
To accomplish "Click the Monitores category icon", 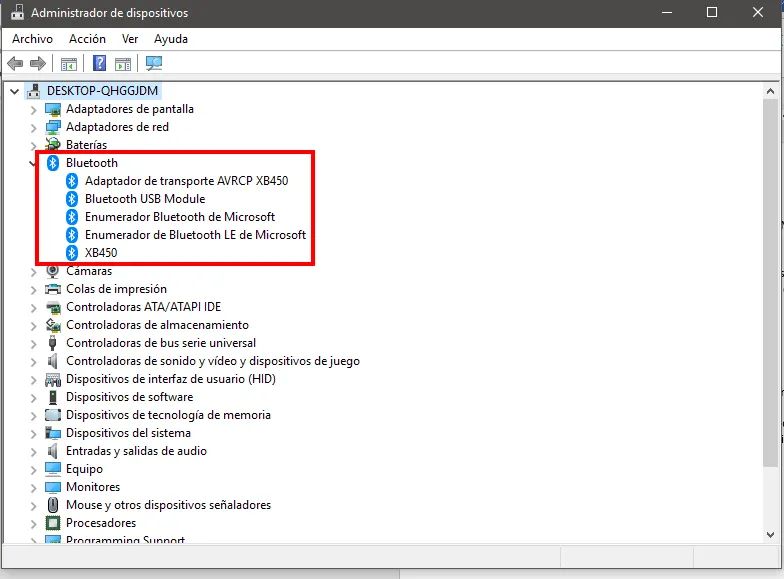I will point(53,487).
